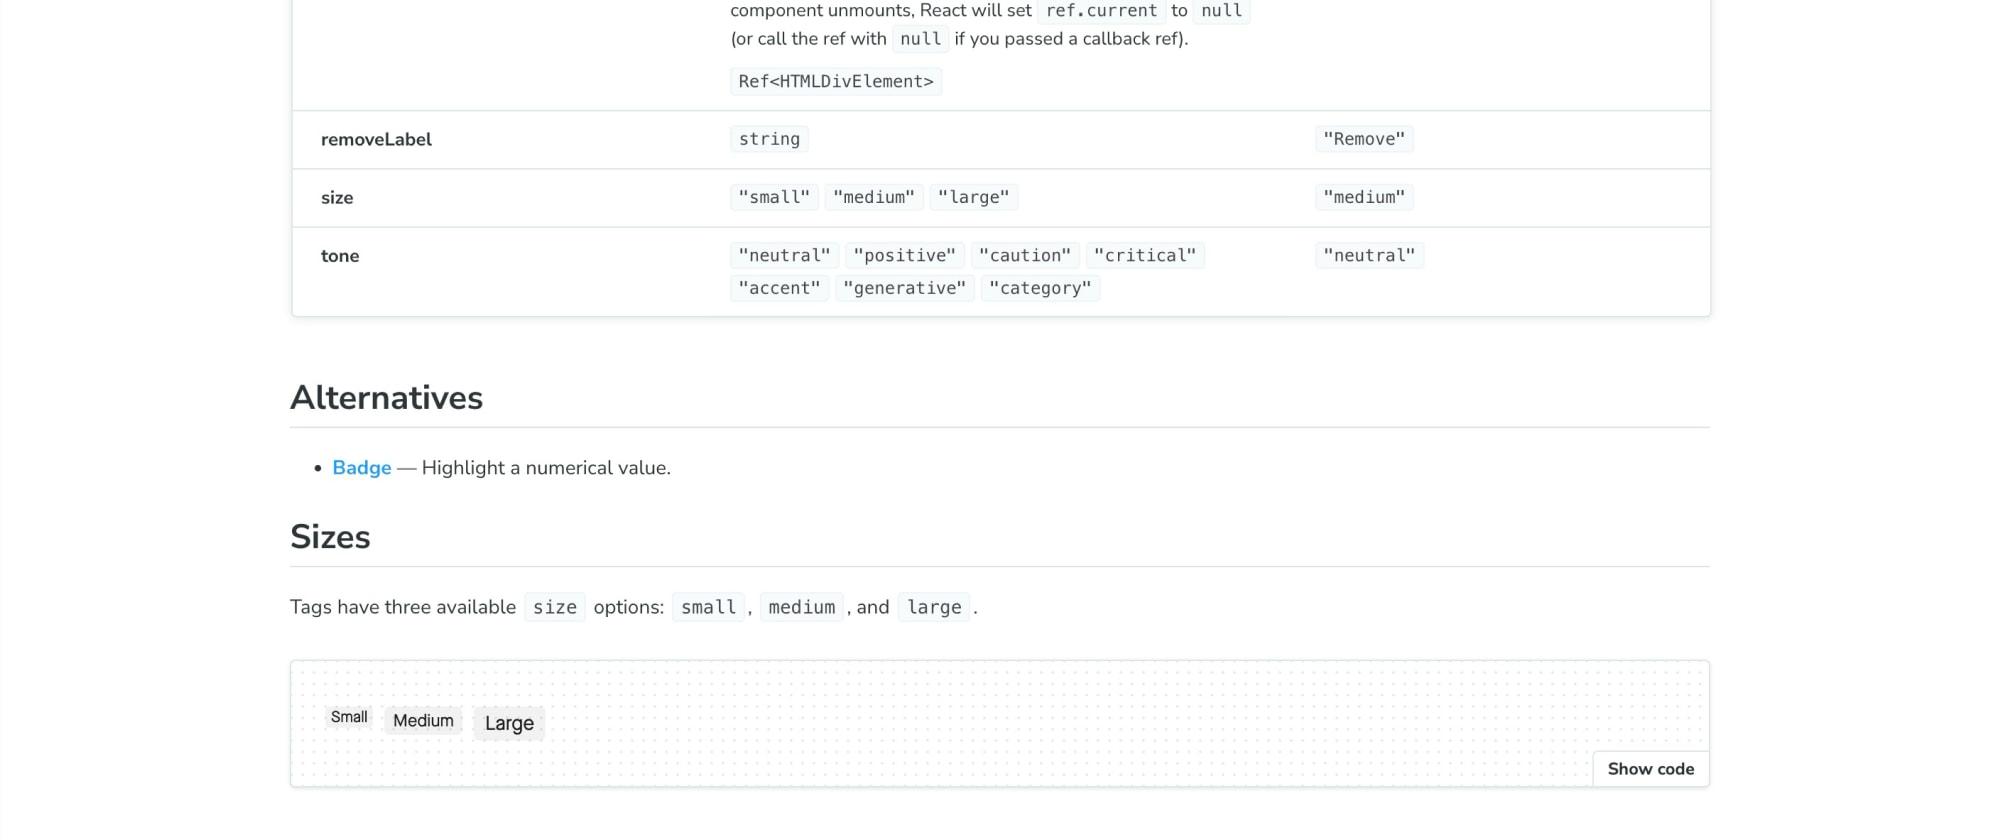Screen dimensions: 2000x840
Task: Click the "category" tone value chip
Action: pyautogui.click(x=1040, y=288)
